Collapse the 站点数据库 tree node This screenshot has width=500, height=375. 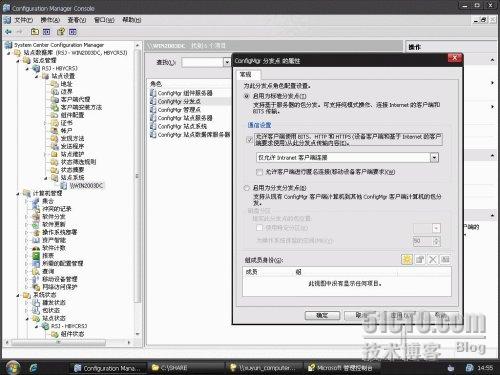(9, 53)
